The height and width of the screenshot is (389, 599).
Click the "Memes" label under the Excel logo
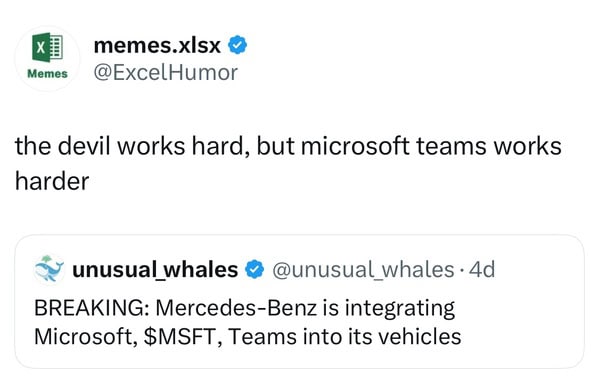coord(47,74)
